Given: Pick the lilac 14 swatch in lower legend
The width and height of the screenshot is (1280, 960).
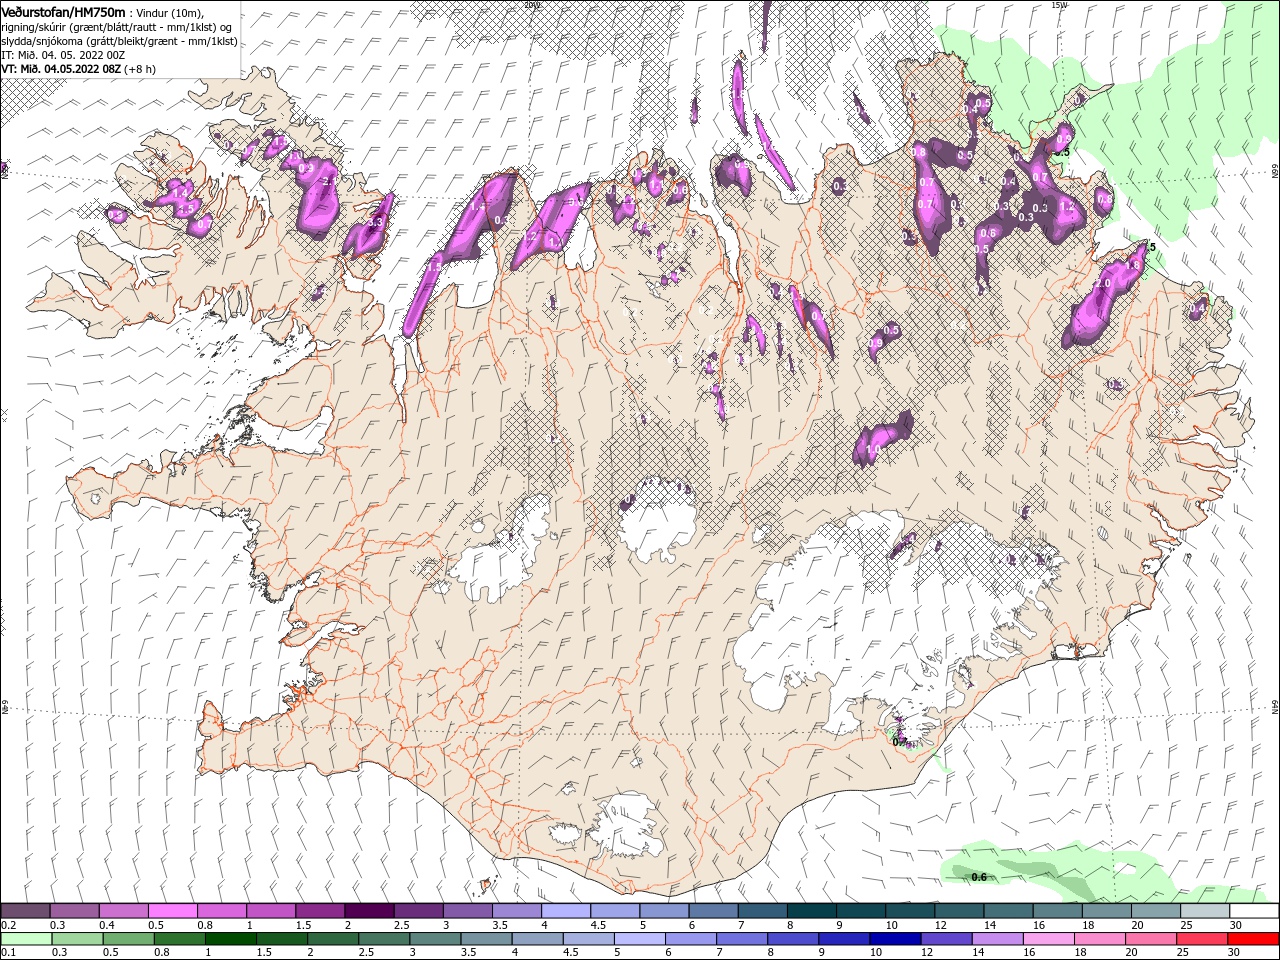Looking at the screenshot, I should pos(999,939).
